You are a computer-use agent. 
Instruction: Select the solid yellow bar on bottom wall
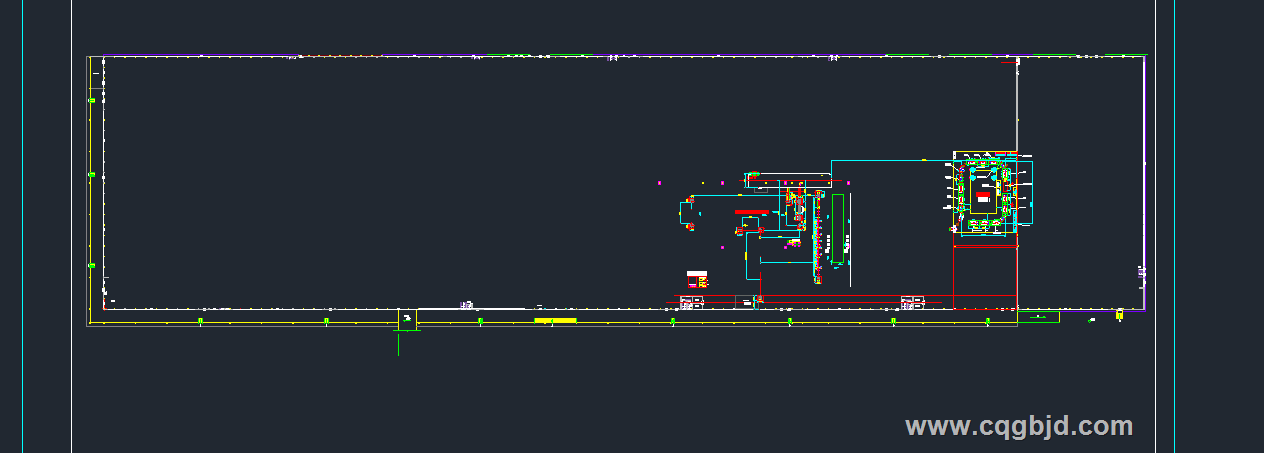pyautogui.click(x=555, y=320)
